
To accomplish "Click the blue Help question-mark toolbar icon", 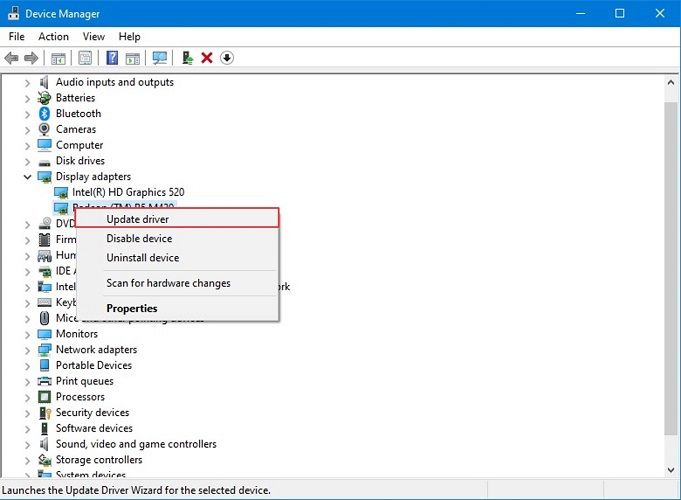I will pos(112,58).
